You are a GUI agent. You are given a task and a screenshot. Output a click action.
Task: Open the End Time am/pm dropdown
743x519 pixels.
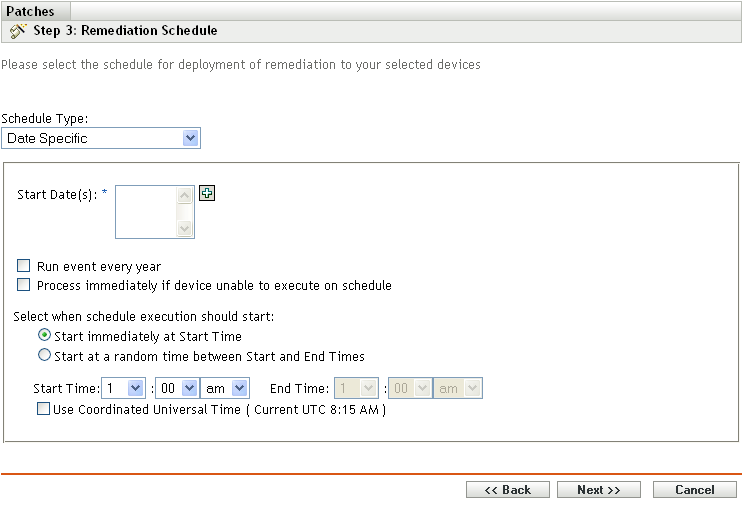pyautogui.click(x=458, y=388)
